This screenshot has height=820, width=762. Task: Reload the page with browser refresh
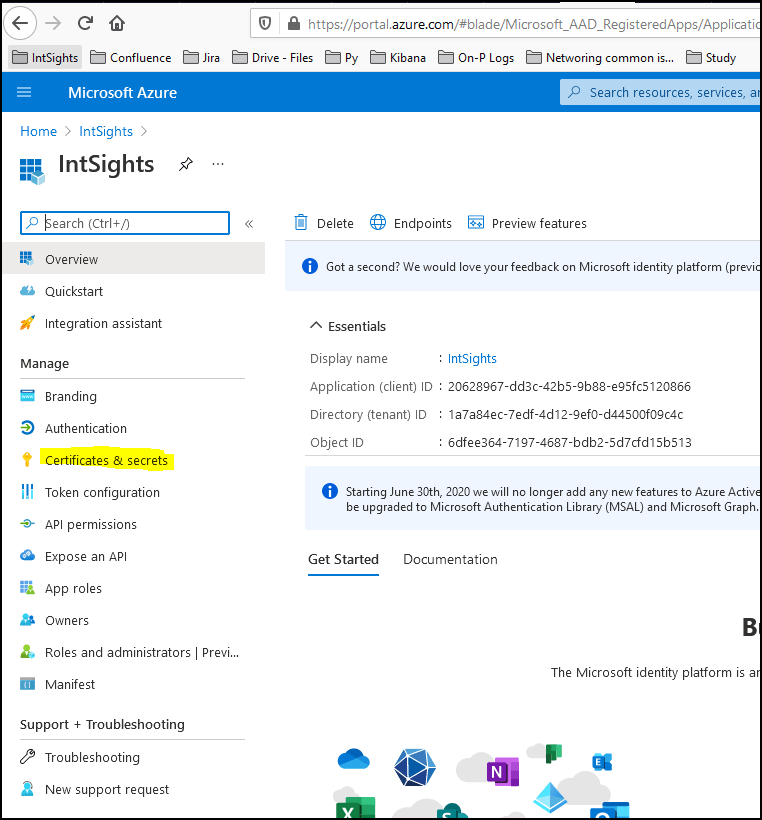tap(85, 22)
